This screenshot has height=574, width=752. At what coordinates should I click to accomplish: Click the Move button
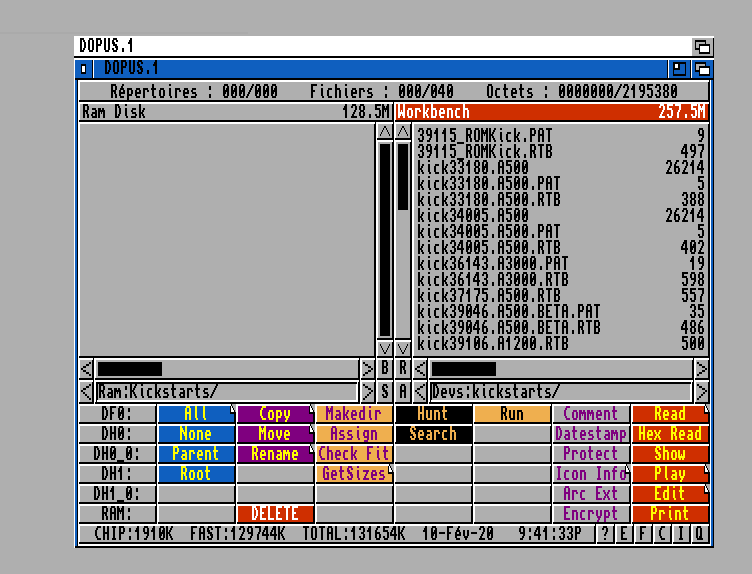(275, 433)
